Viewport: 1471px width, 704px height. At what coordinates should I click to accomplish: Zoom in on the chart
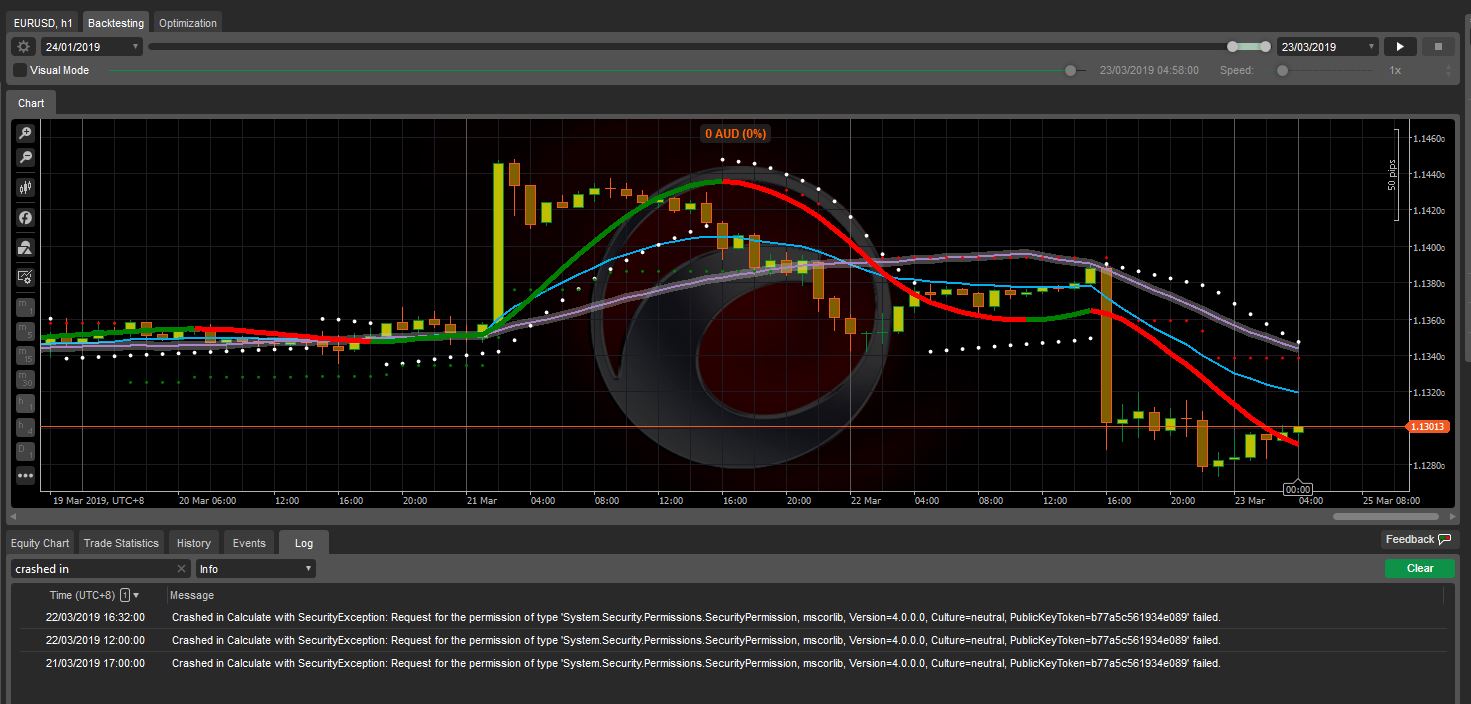point(25,133)
